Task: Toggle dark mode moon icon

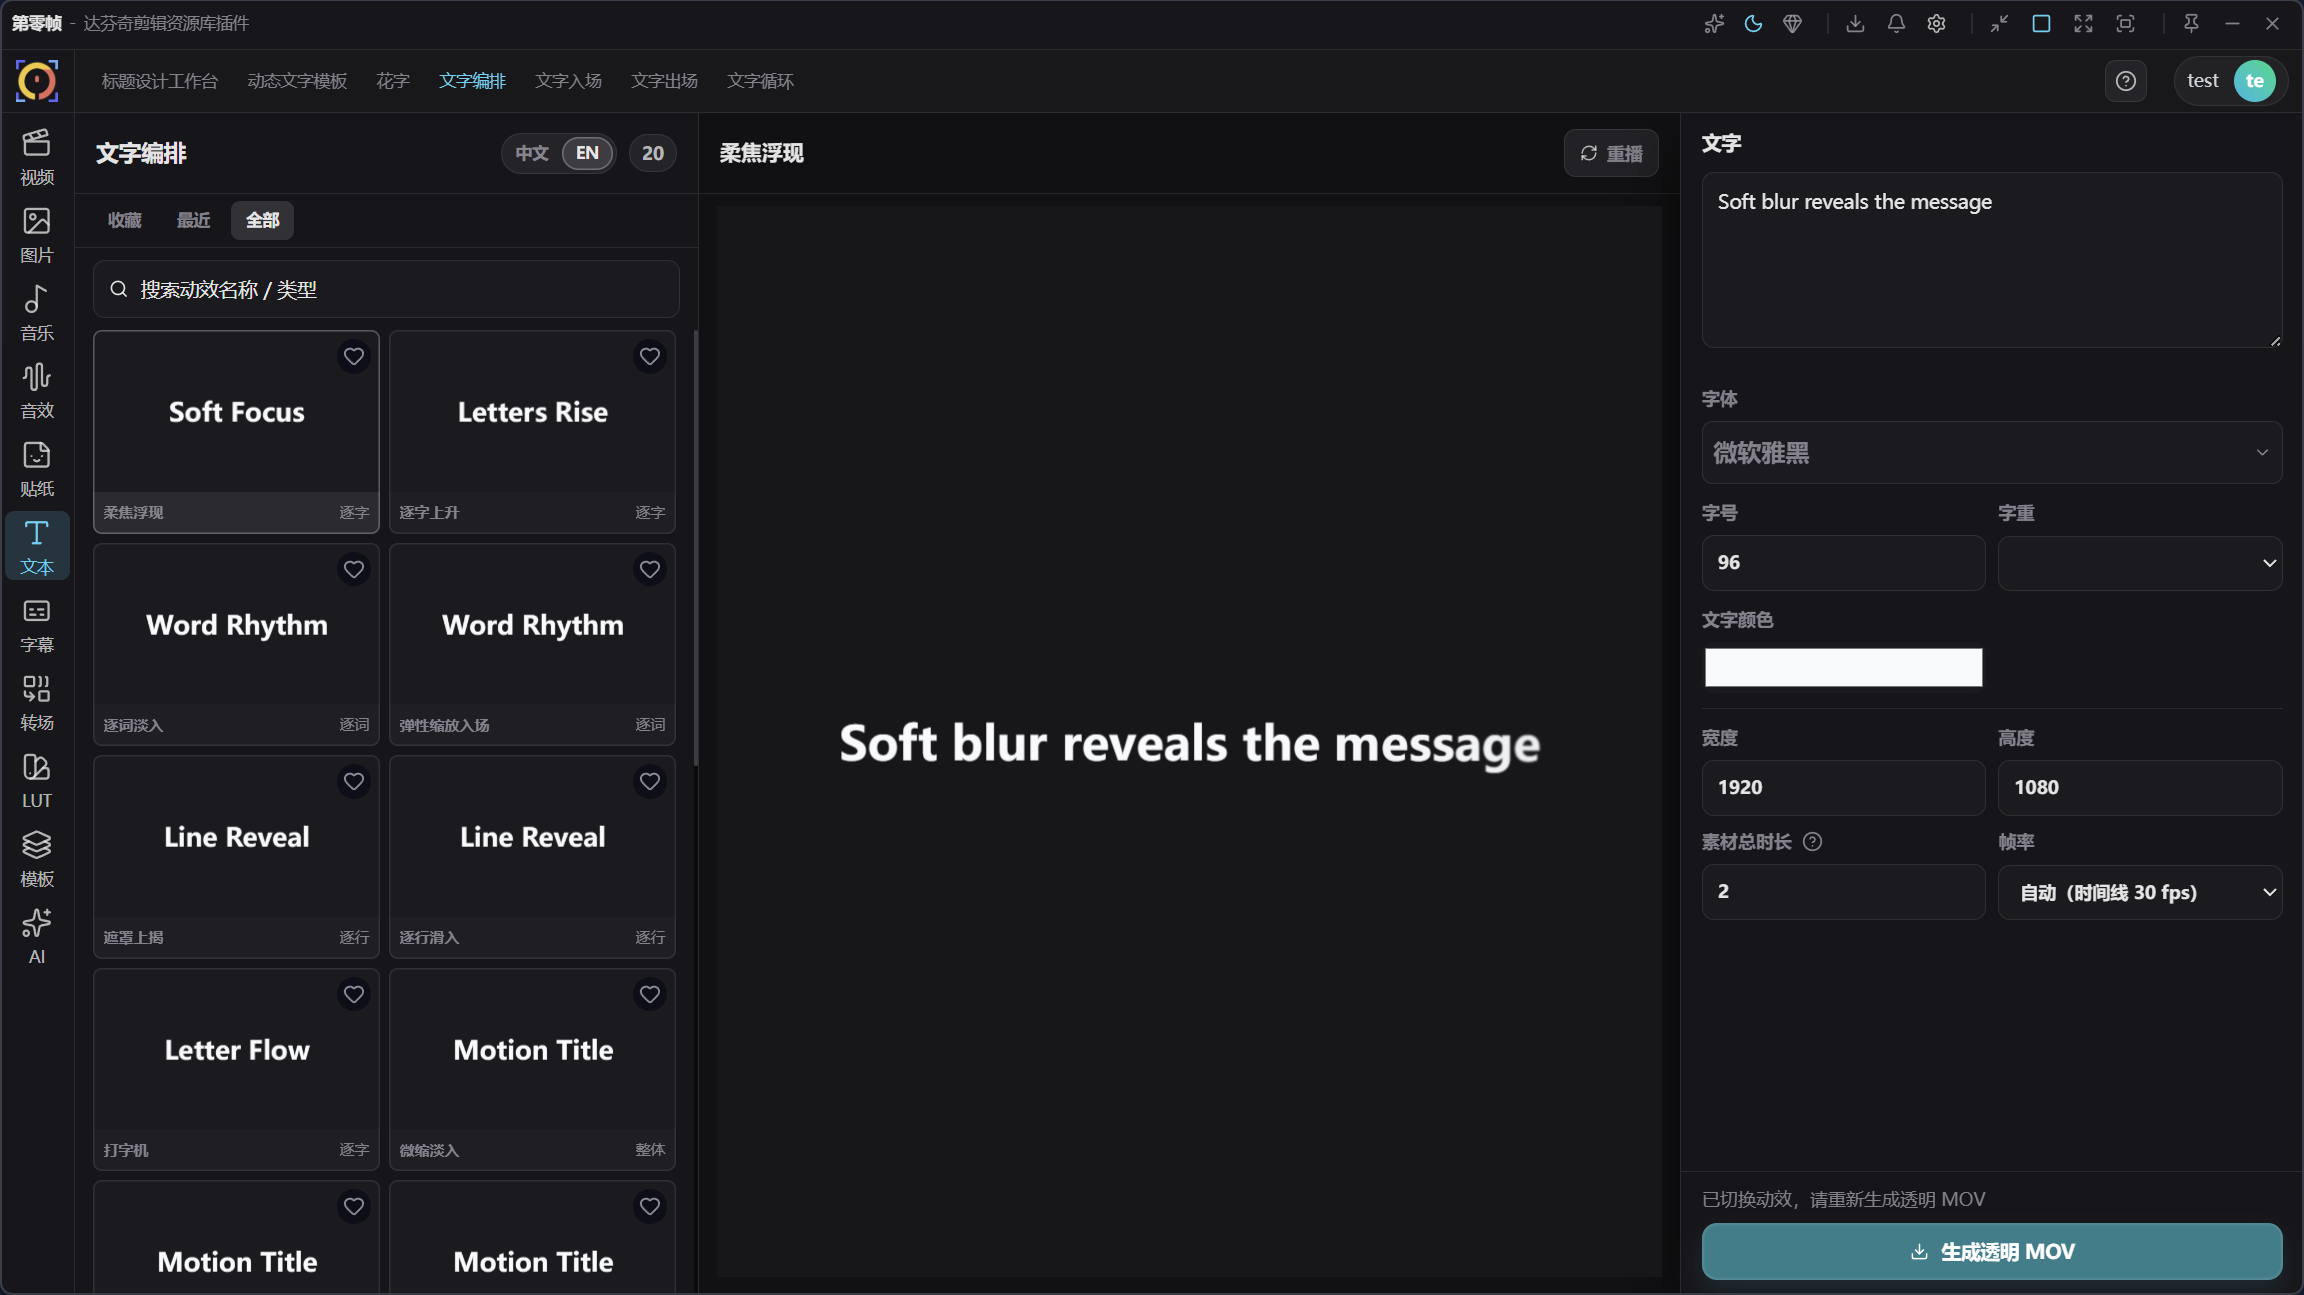Action: [x=1753, y=24]
